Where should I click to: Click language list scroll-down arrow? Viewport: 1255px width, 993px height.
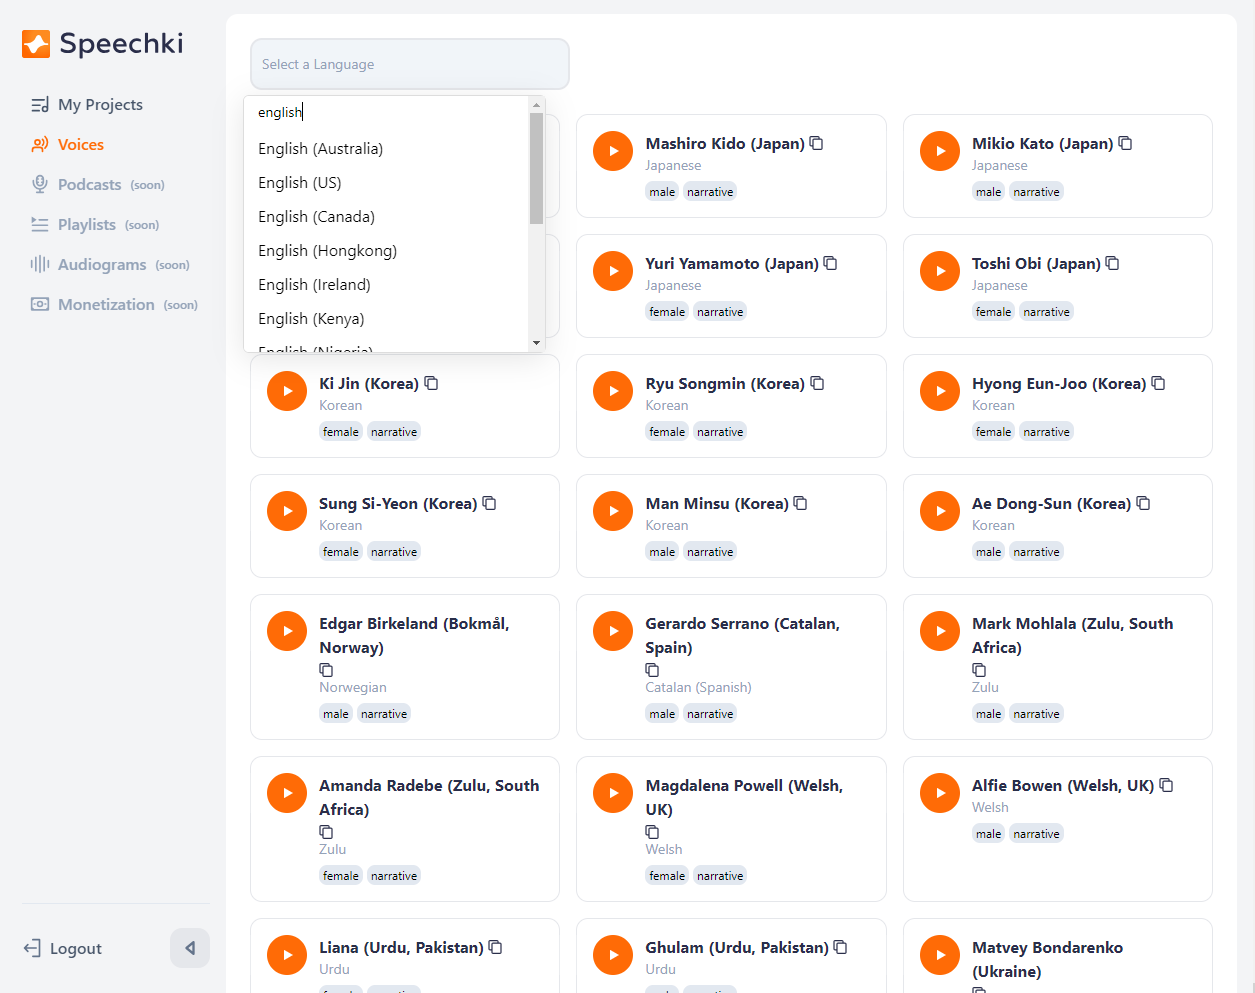click(x=537, y=343)
